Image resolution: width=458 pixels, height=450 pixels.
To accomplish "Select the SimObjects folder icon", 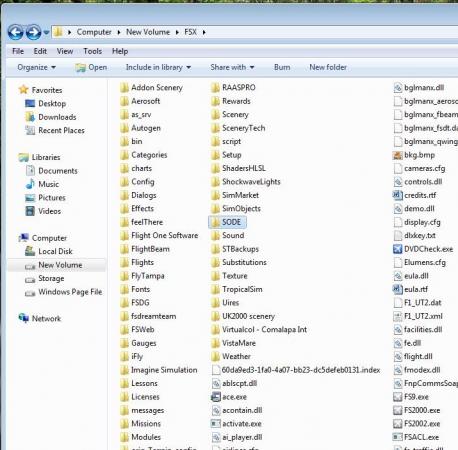I will click(216, 209).
